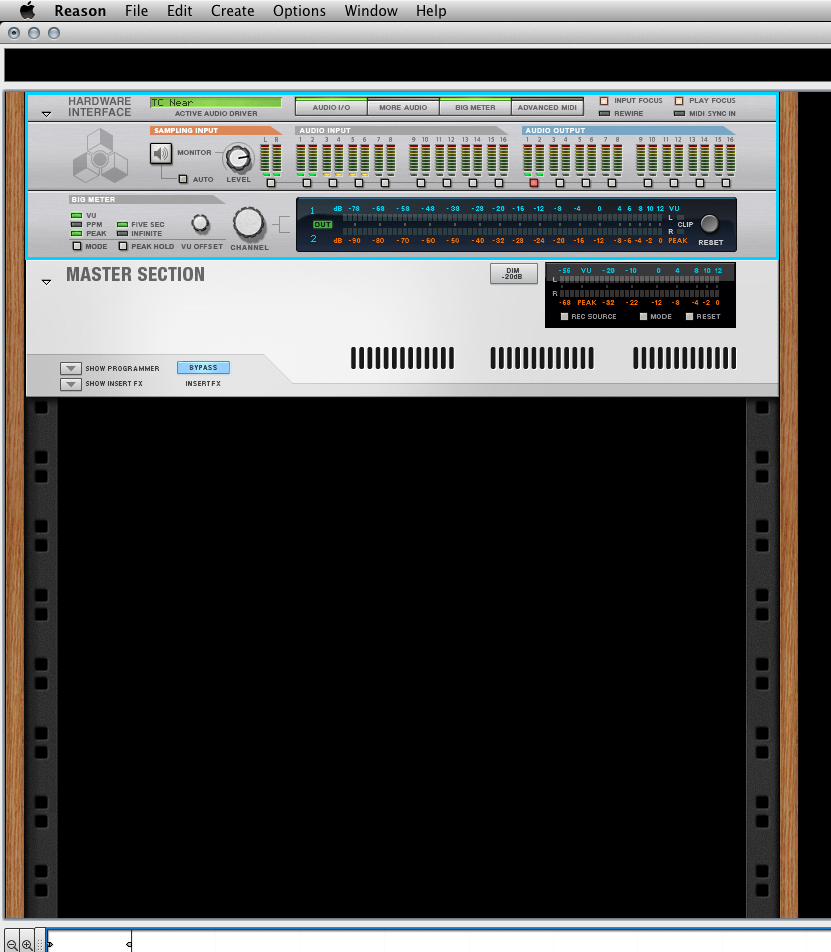Select Audio Output 3-4 big meter button

560,183
